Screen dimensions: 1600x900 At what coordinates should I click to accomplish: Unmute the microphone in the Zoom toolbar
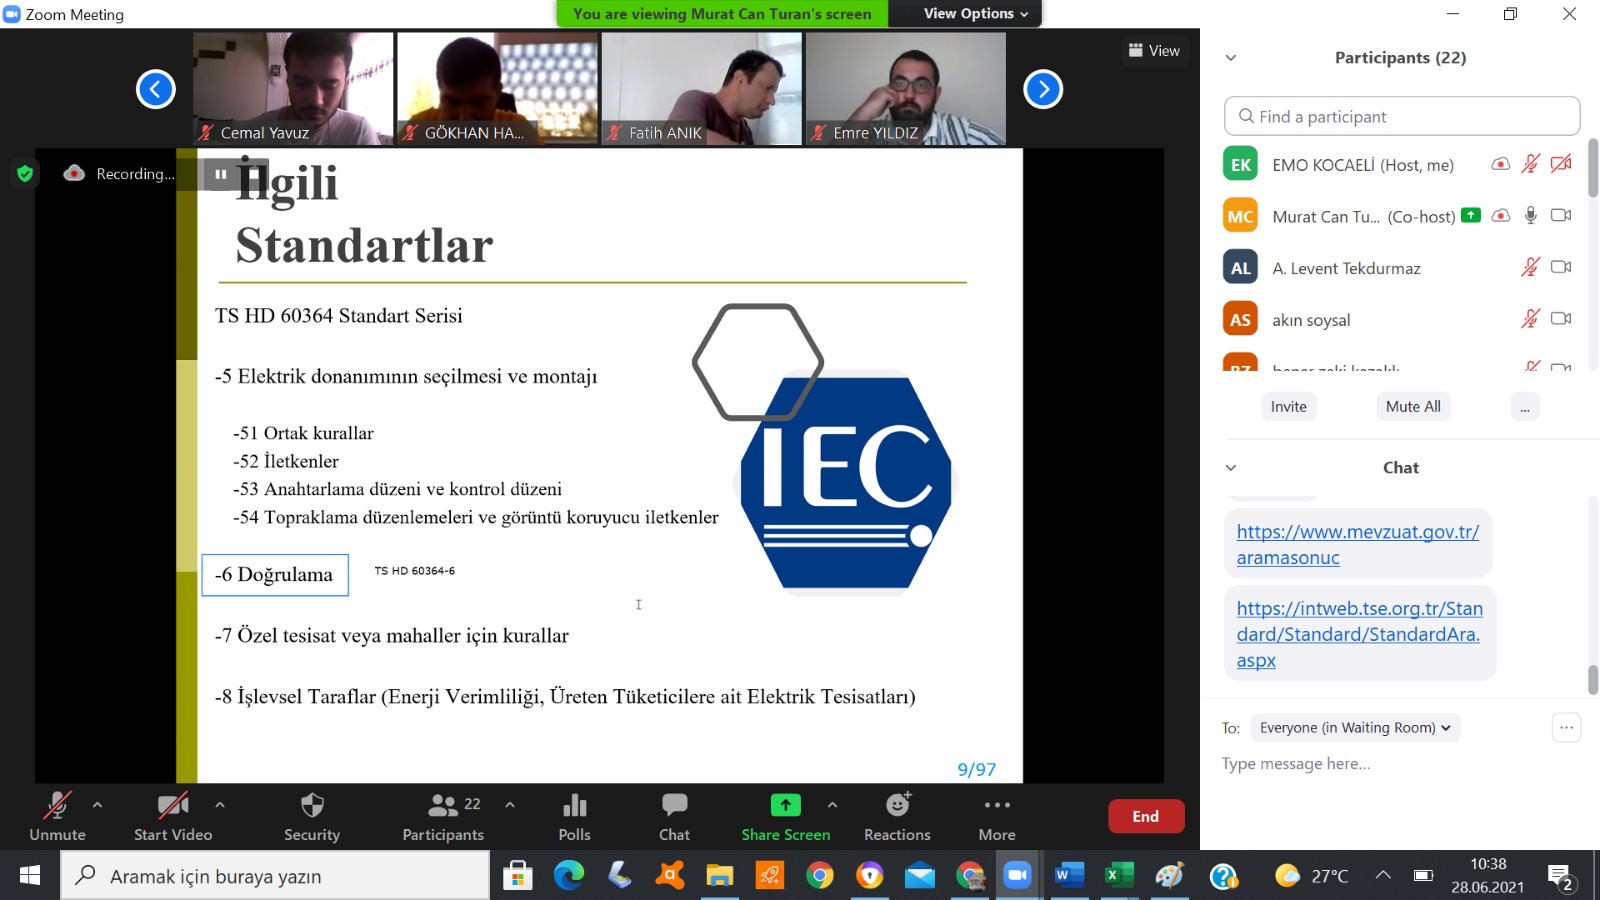pos(57,817)
